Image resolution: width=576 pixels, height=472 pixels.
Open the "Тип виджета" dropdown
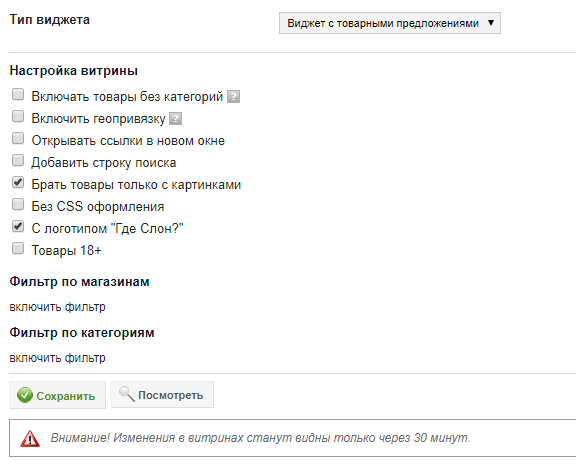click(390, 23)
